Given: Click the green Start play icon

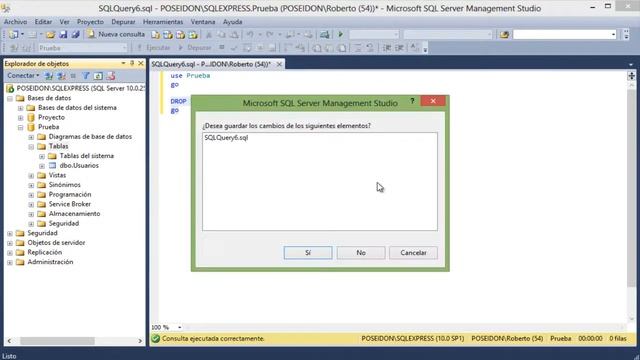Looking at the screenshot, I should pos(340,35).
